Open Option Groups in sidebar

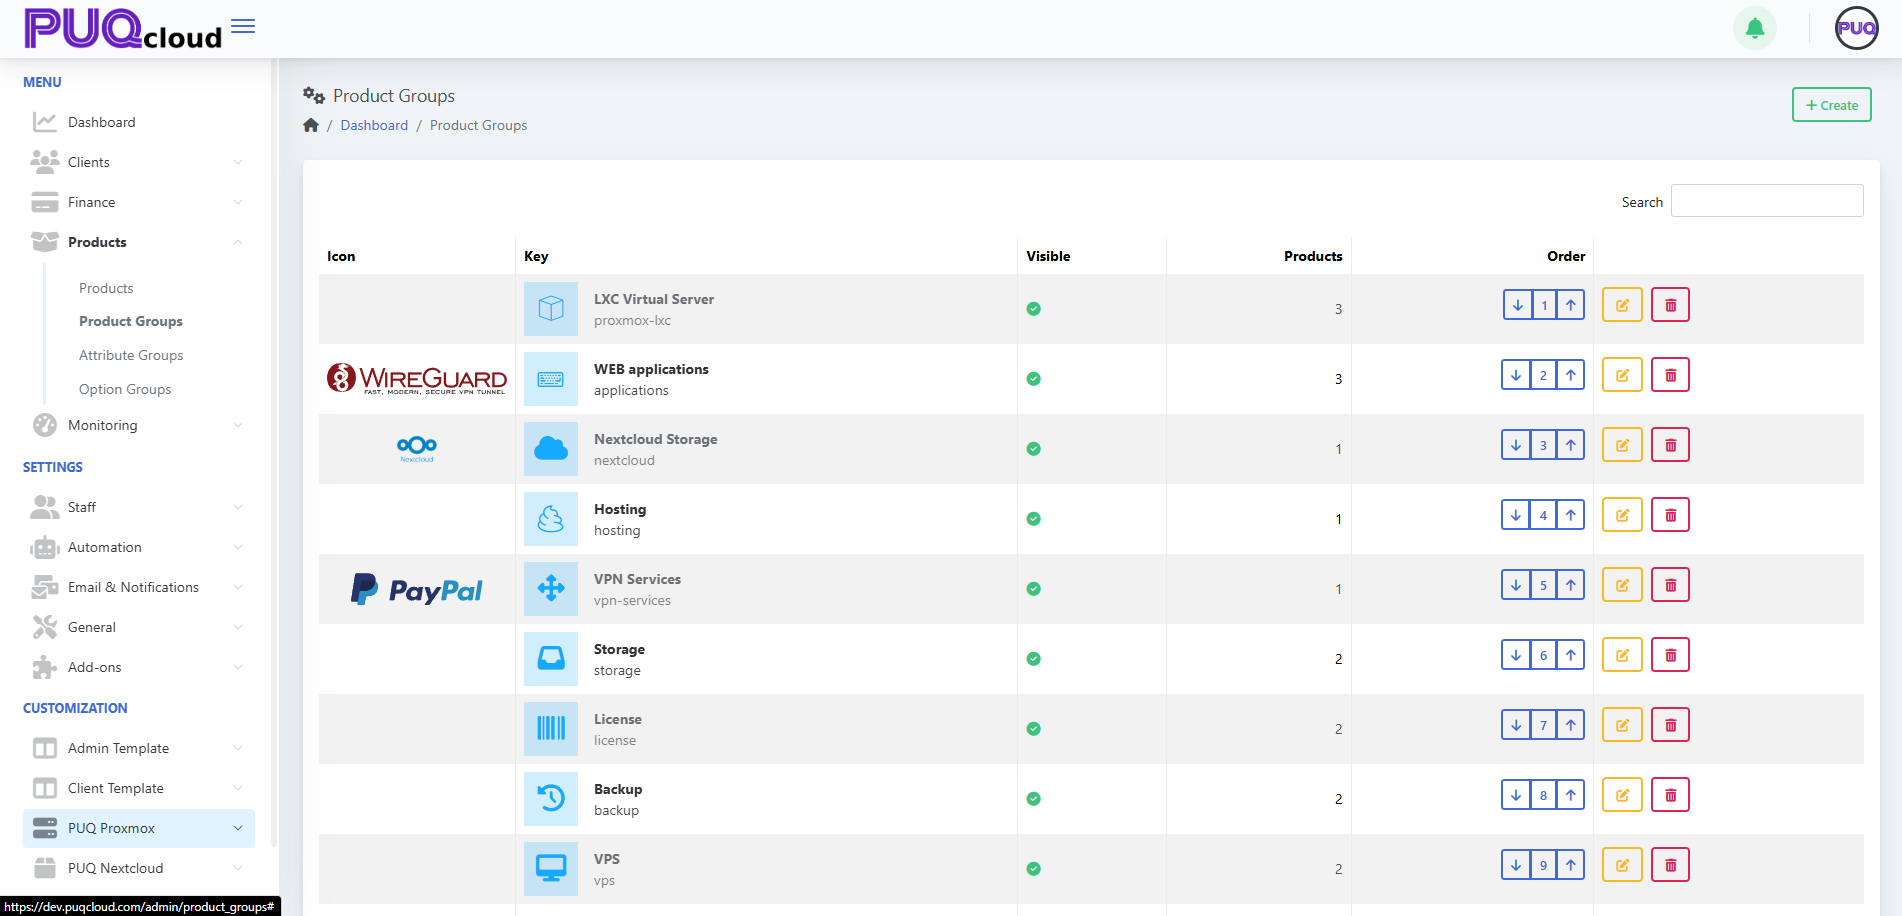(125, 389)
